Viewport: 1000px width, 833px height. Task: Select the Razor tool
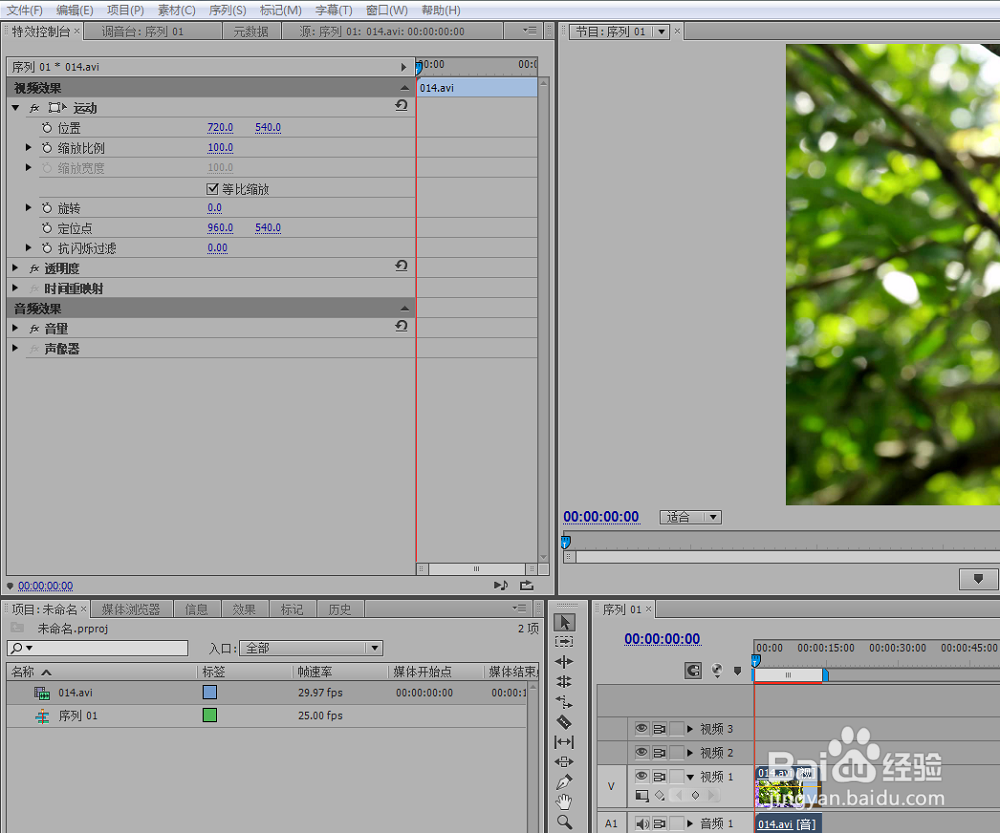[x=564, y=722]
